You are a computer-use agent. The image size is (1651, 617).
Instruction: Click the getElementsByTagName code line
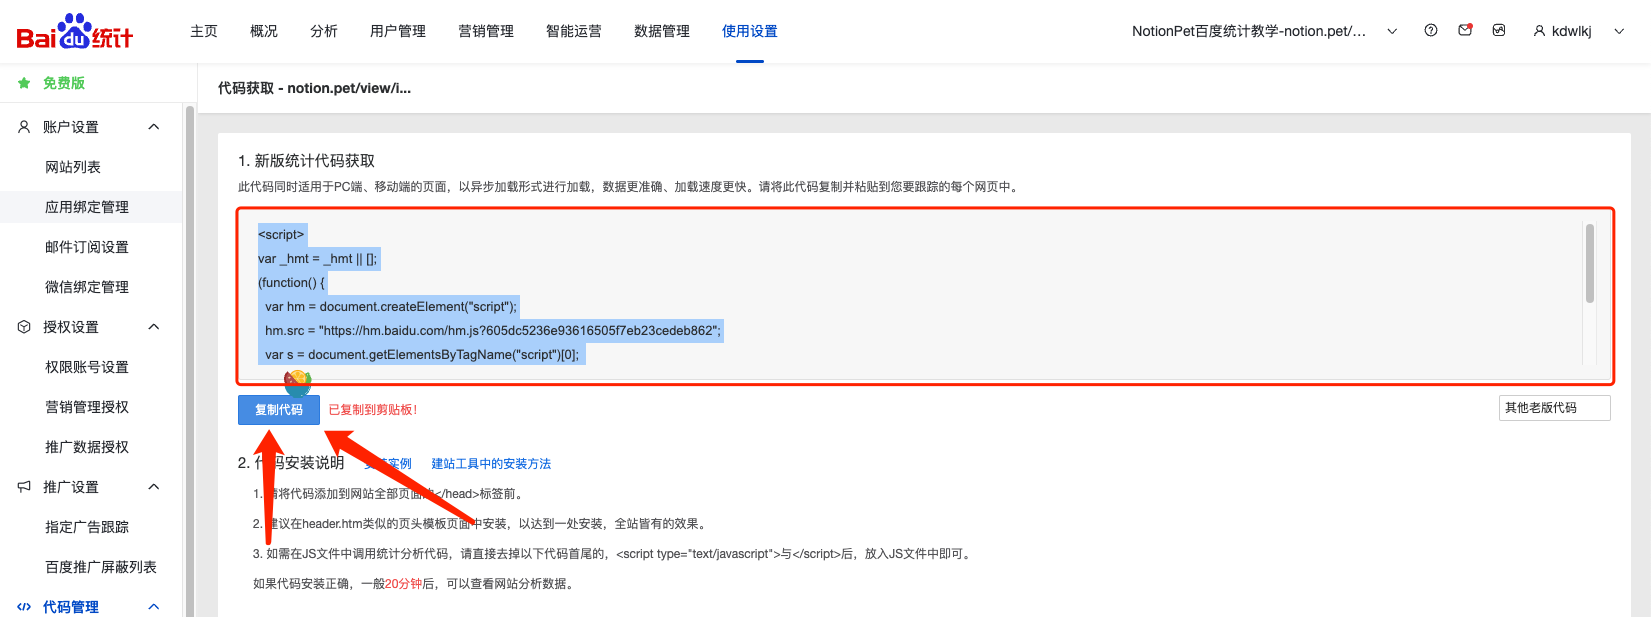(x=422, y=355)
